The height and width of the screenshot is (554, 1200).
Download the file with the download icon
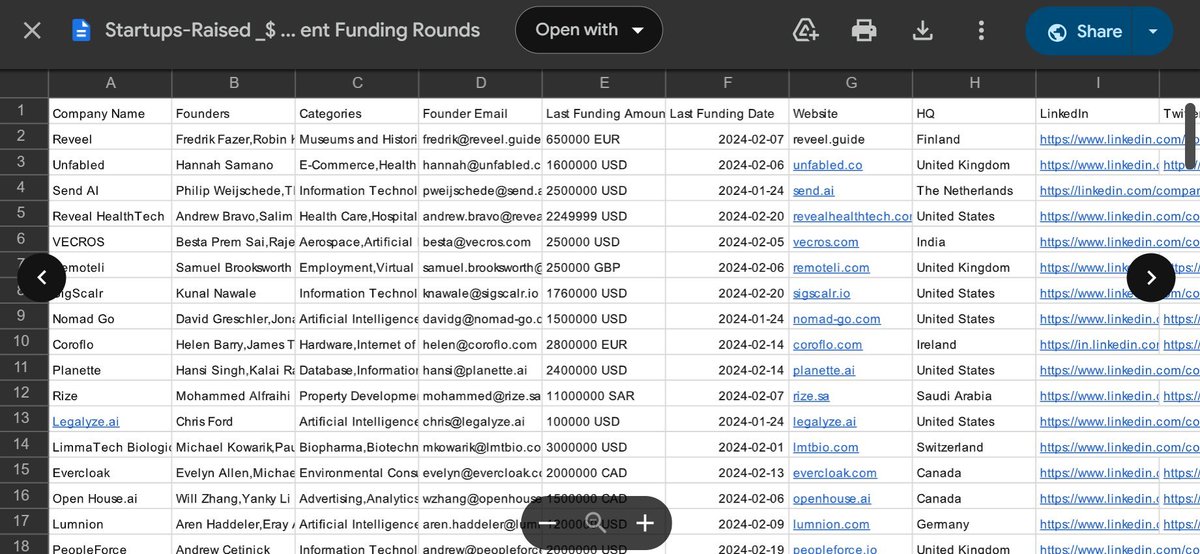tap(923, 31)
